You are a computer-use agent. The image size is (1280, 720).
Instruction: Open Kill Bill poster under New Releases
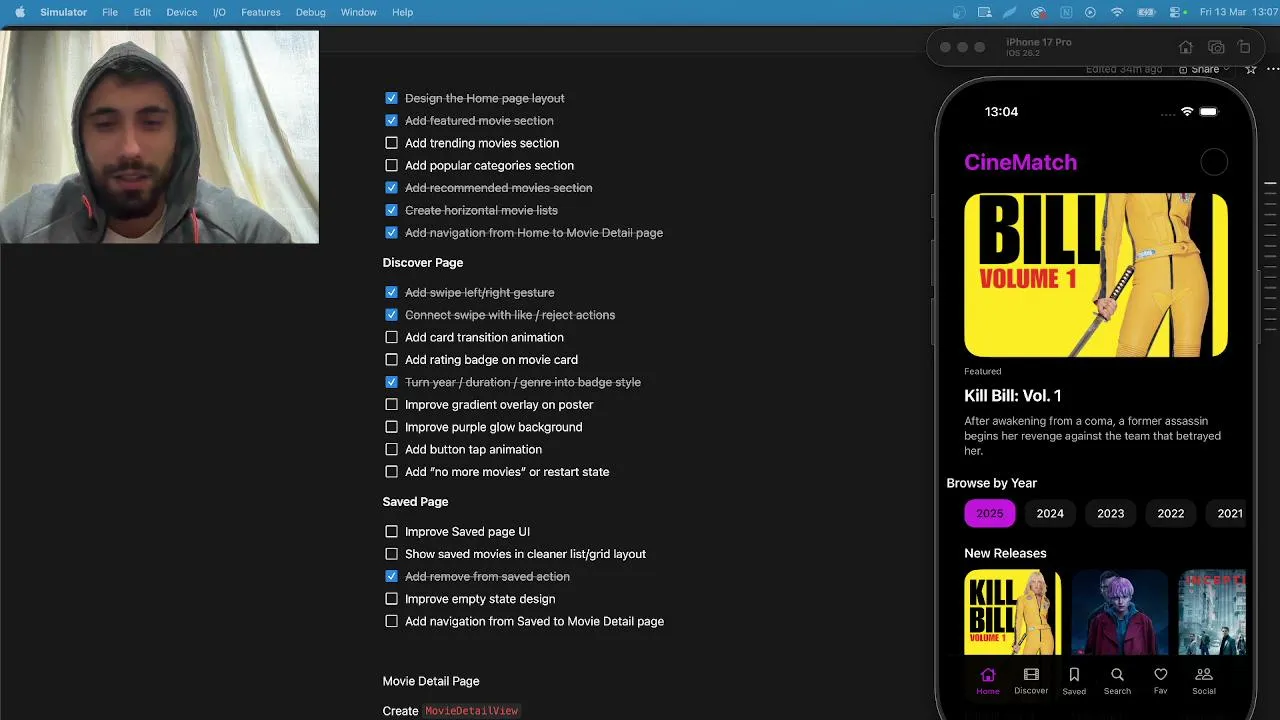1012,612
